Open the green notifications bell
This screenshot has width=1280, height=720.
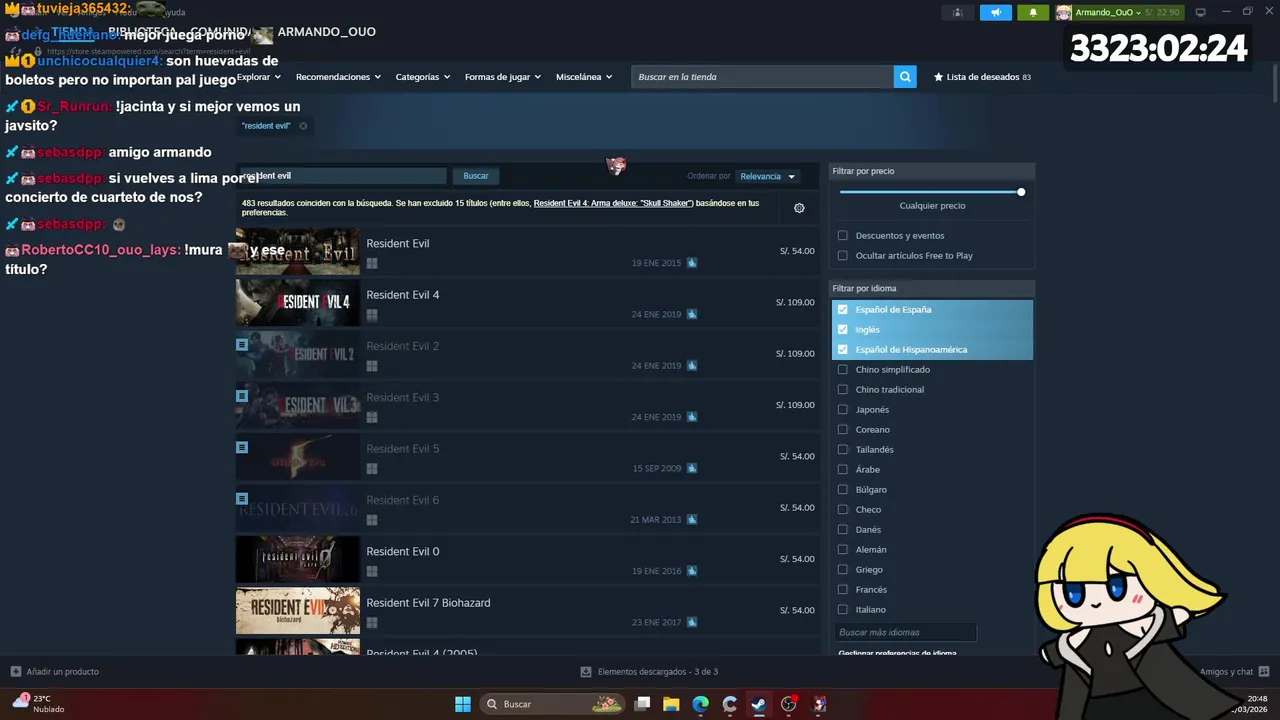(1033, 12)
